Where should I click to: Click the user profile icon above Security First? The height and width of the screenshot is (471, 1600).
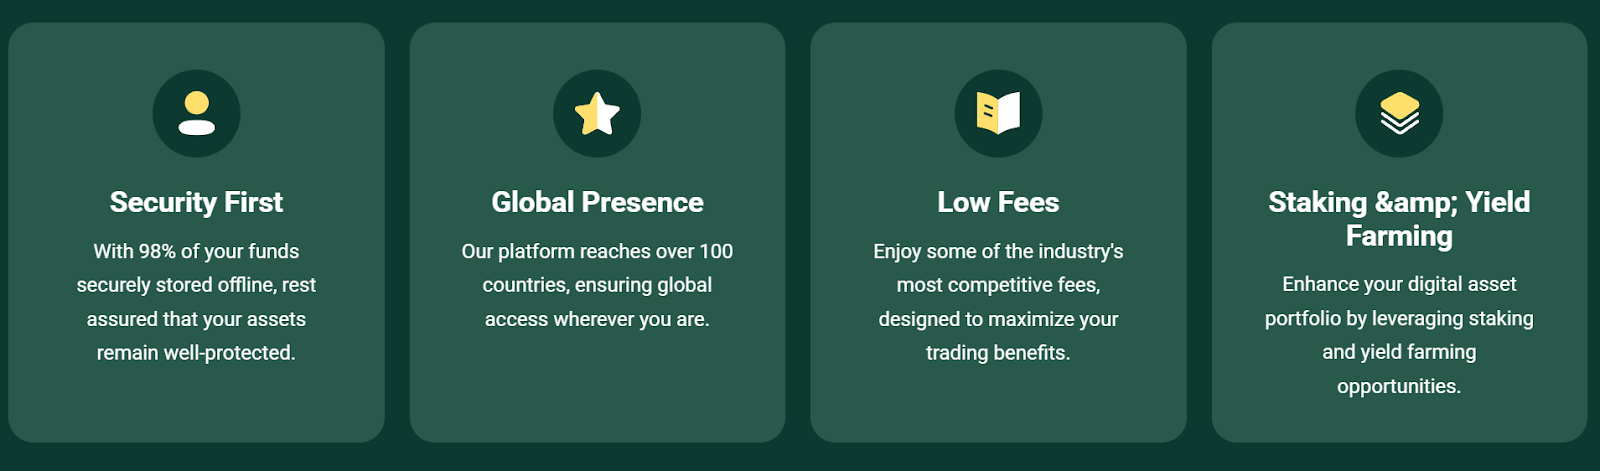(196, 113)
